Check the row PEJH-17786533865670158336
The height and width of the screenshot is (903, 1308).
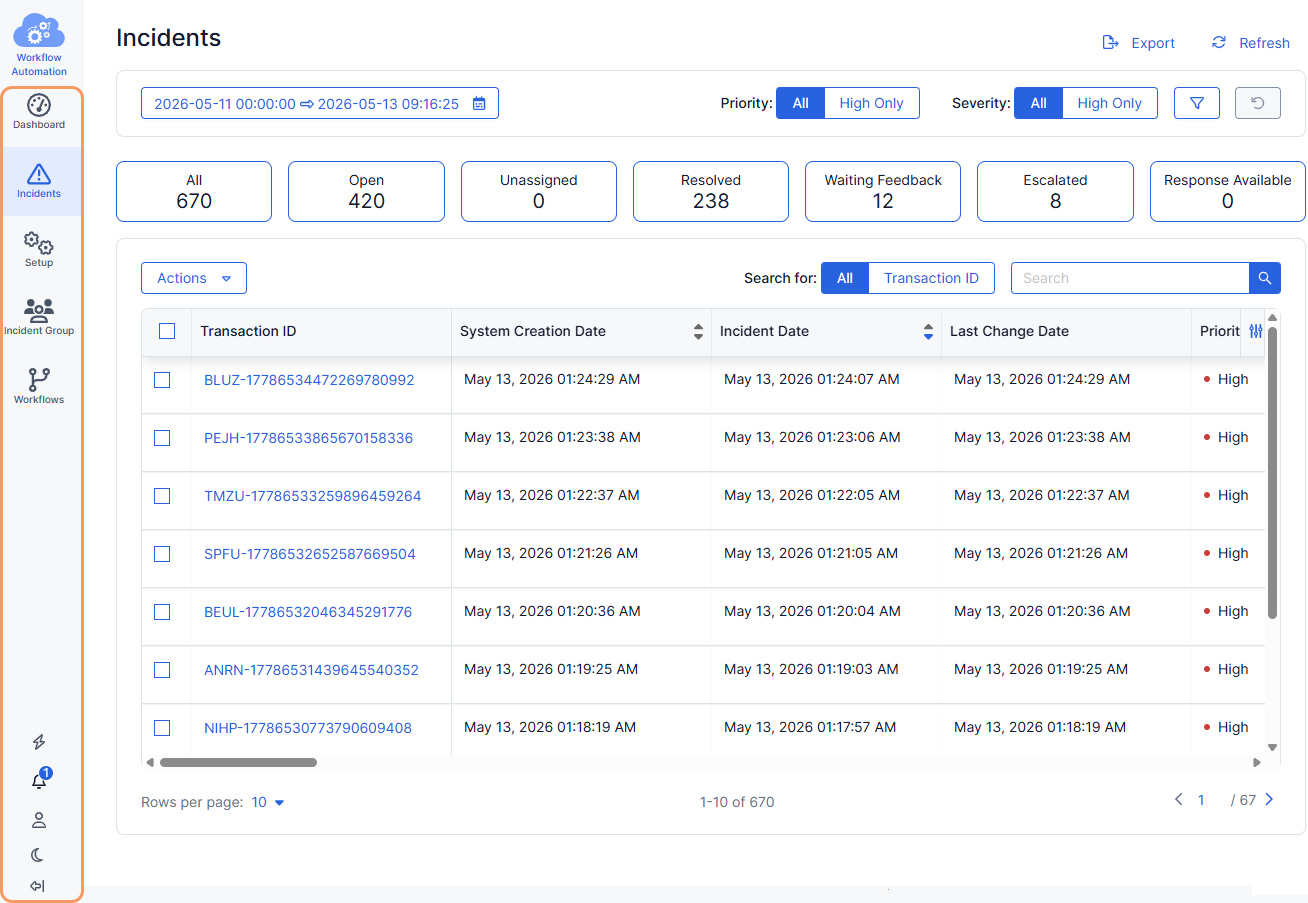(162, 438)
